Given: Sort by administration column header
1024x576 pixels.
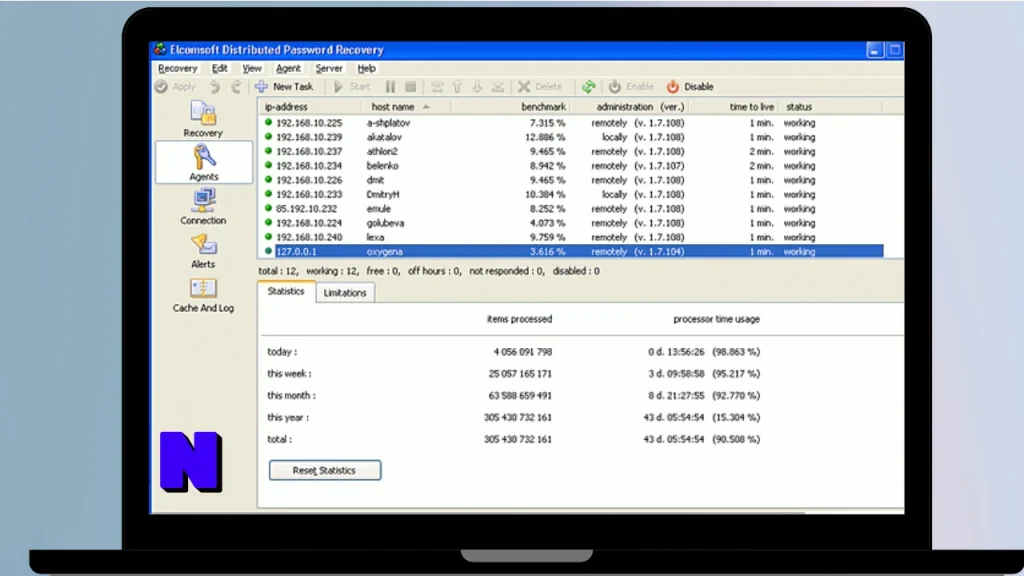Looking at the screenshot, I should pos(630,106).
